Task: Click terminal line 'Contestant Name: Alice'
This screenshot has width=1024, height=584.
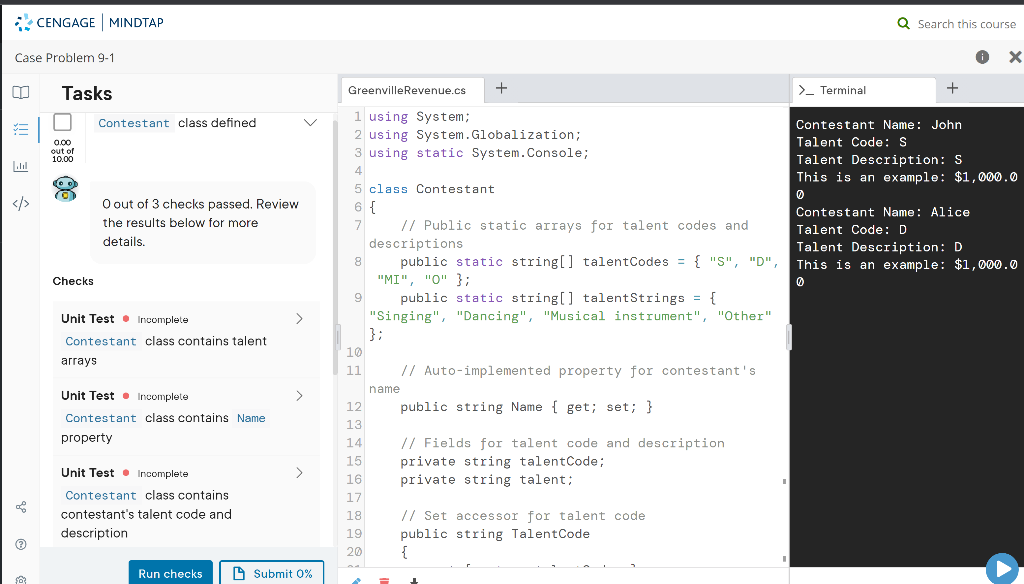Action: click(x=883, y=212)
